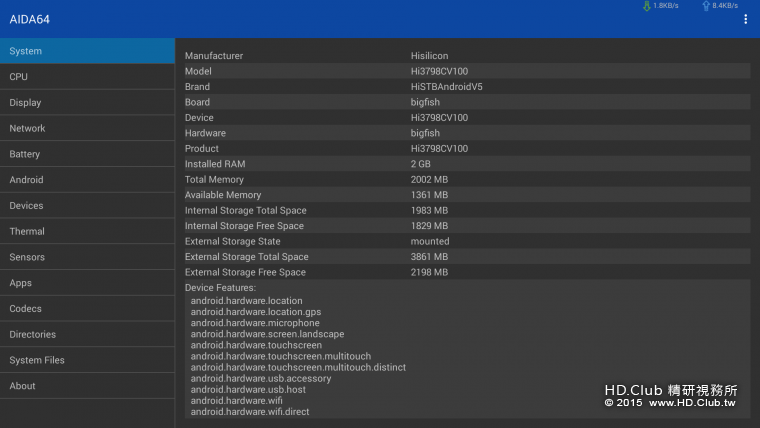Click the Board row
Viewport: 760px width, 428px height.
[467, 102]
